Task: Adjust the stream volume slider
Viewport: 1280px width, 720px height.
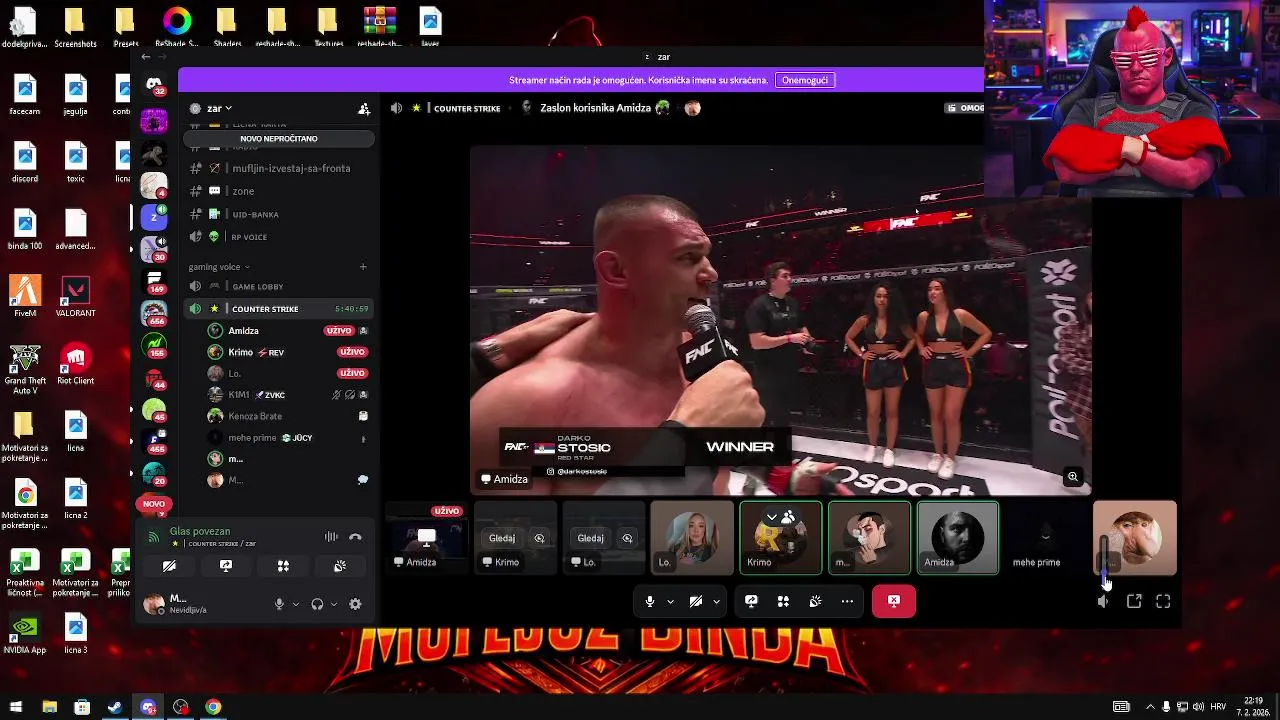Action: [1104, 560]
